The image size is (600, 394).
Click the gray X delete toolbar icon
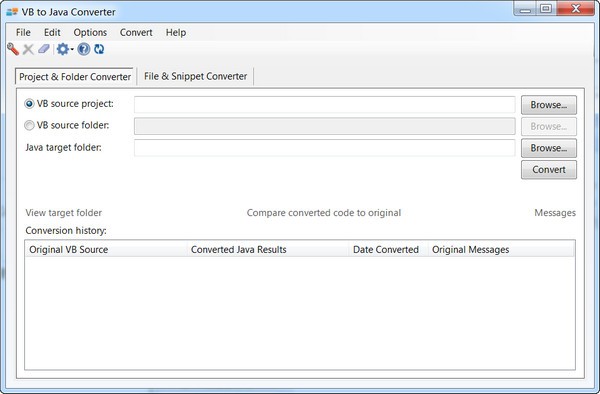[x=28, y=49]
